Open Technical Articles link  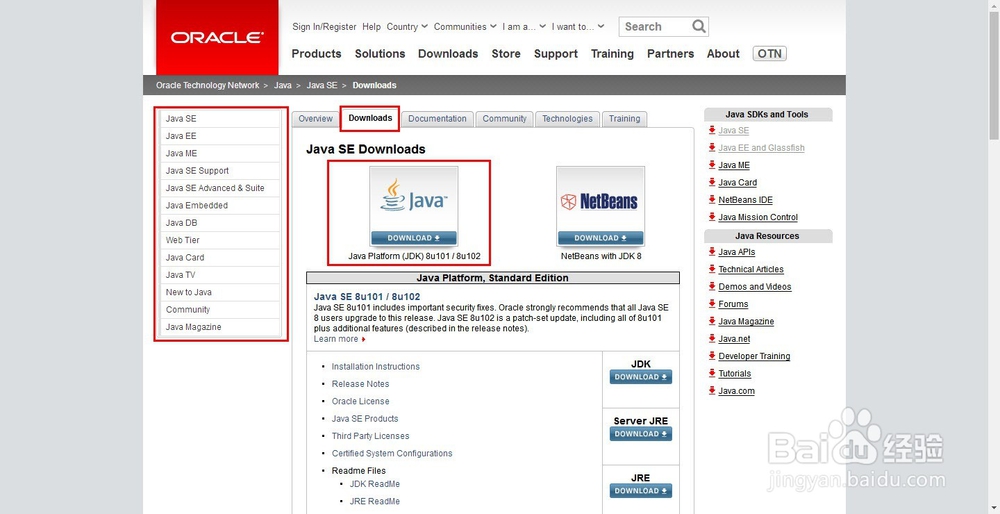(751, 270)
